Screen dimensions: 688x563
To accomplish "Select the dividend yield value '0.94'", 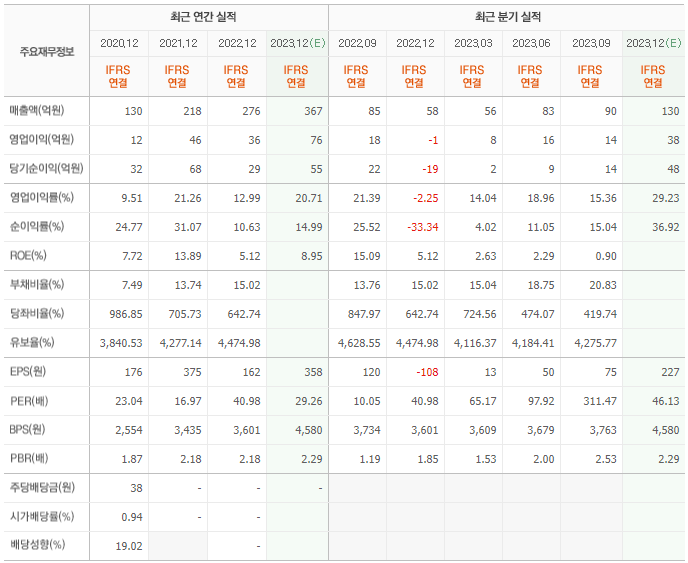I will [132, 517].
